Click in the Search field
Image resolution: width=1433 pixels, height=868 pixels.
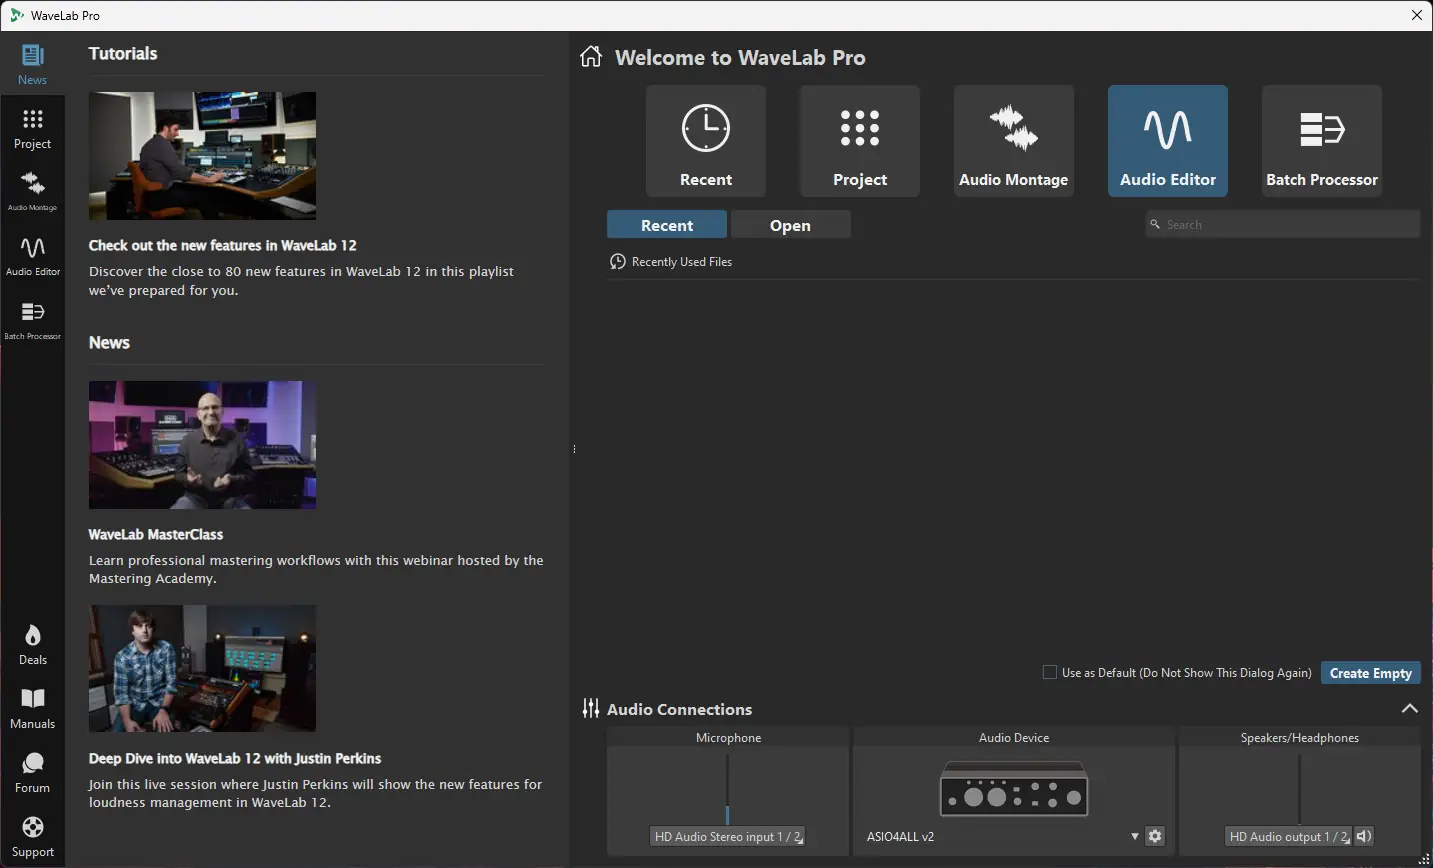(1283, 224)
